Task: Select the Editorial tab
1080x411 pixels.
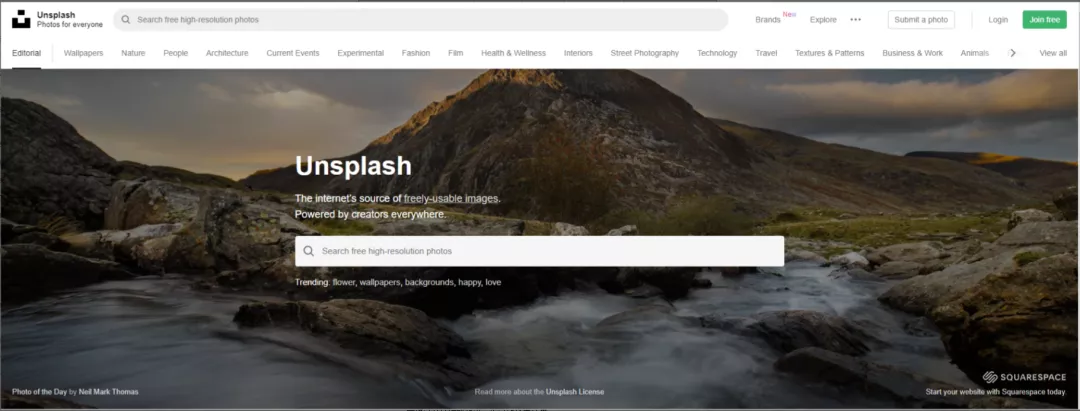Action: [x=26, y=53]
